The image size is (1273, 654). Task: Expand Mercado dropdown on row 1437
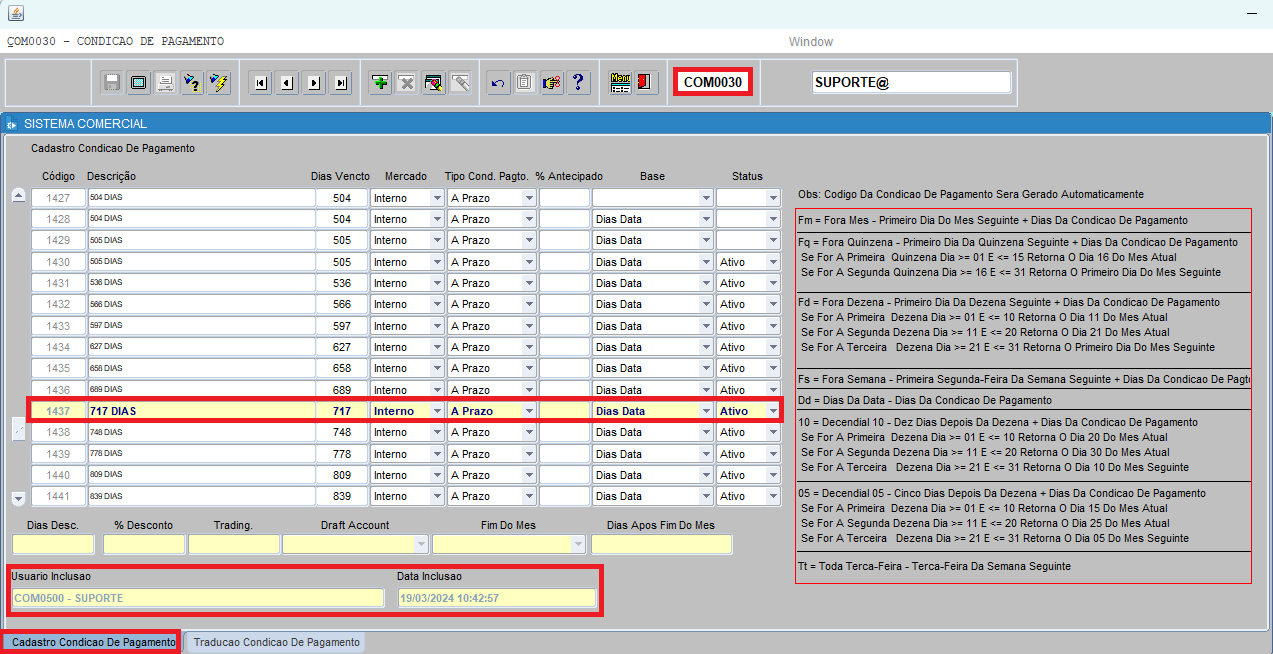[x=436, y=411]
